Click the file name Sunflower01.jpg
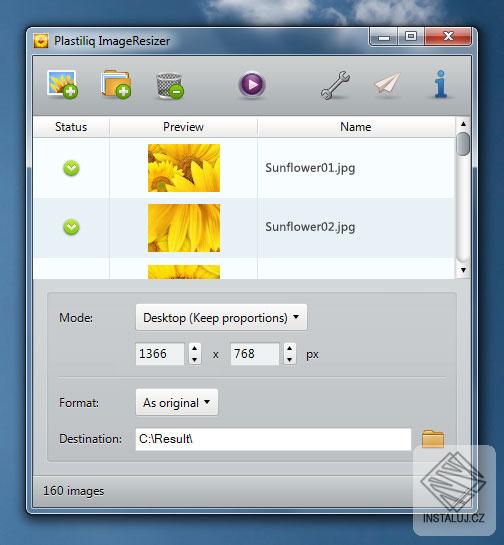This screenshot has height=545, width=504. (310, 168)
